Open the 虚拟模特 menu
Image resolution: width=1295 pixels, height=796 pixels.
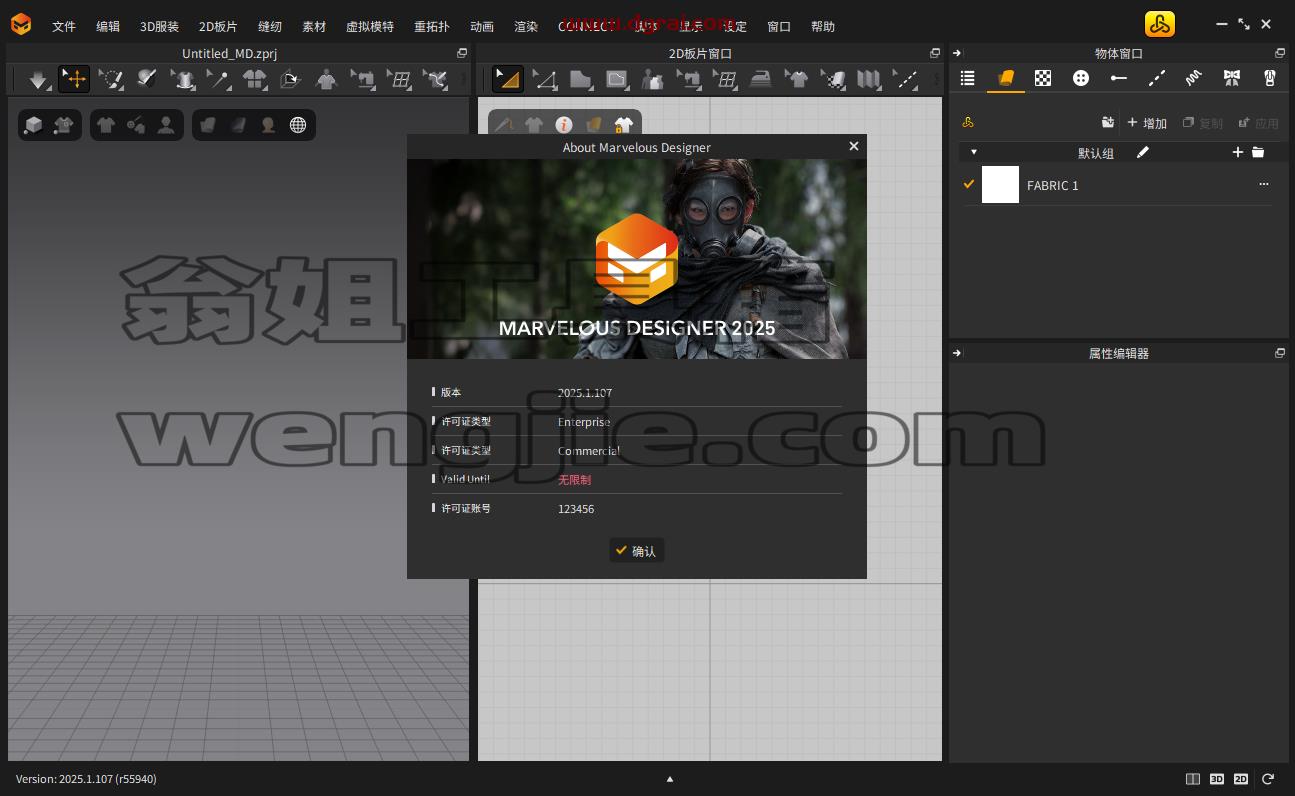pyautogui.click(x=370, y=26)
